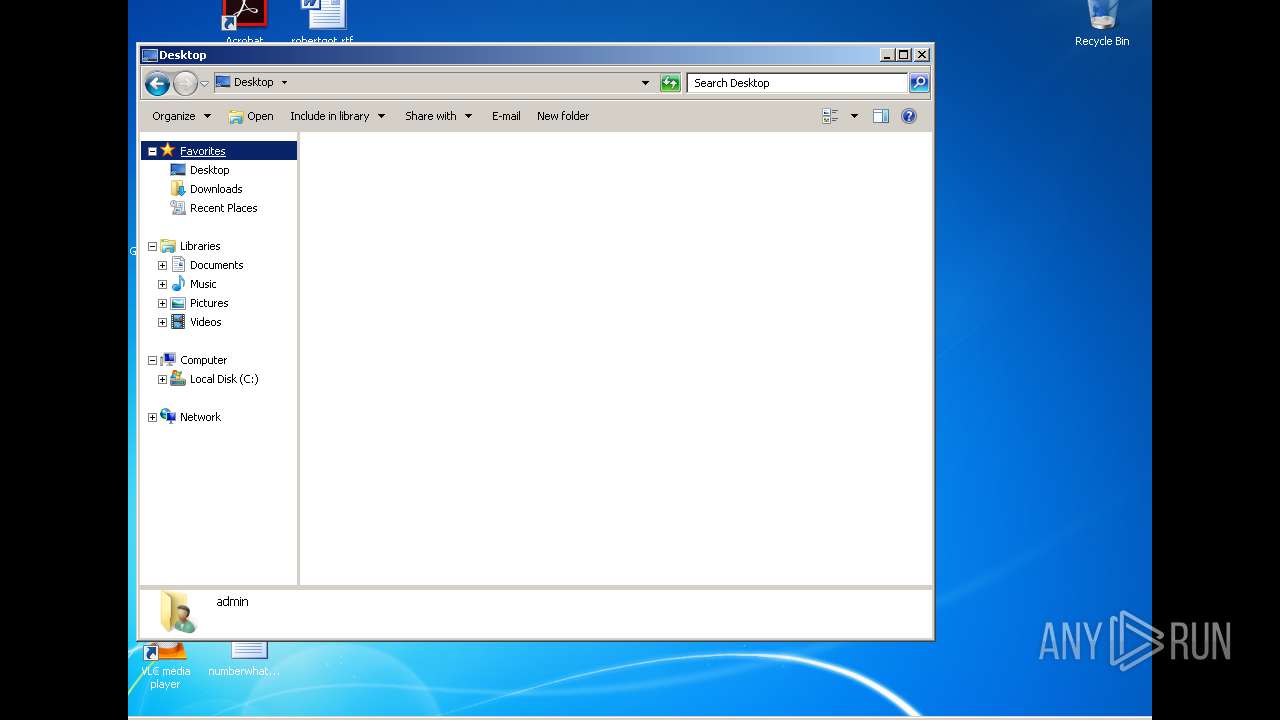Select Computer in the navigation pane
The height and width of the screenshot is (720, 1280).
(x=203, y=360)
